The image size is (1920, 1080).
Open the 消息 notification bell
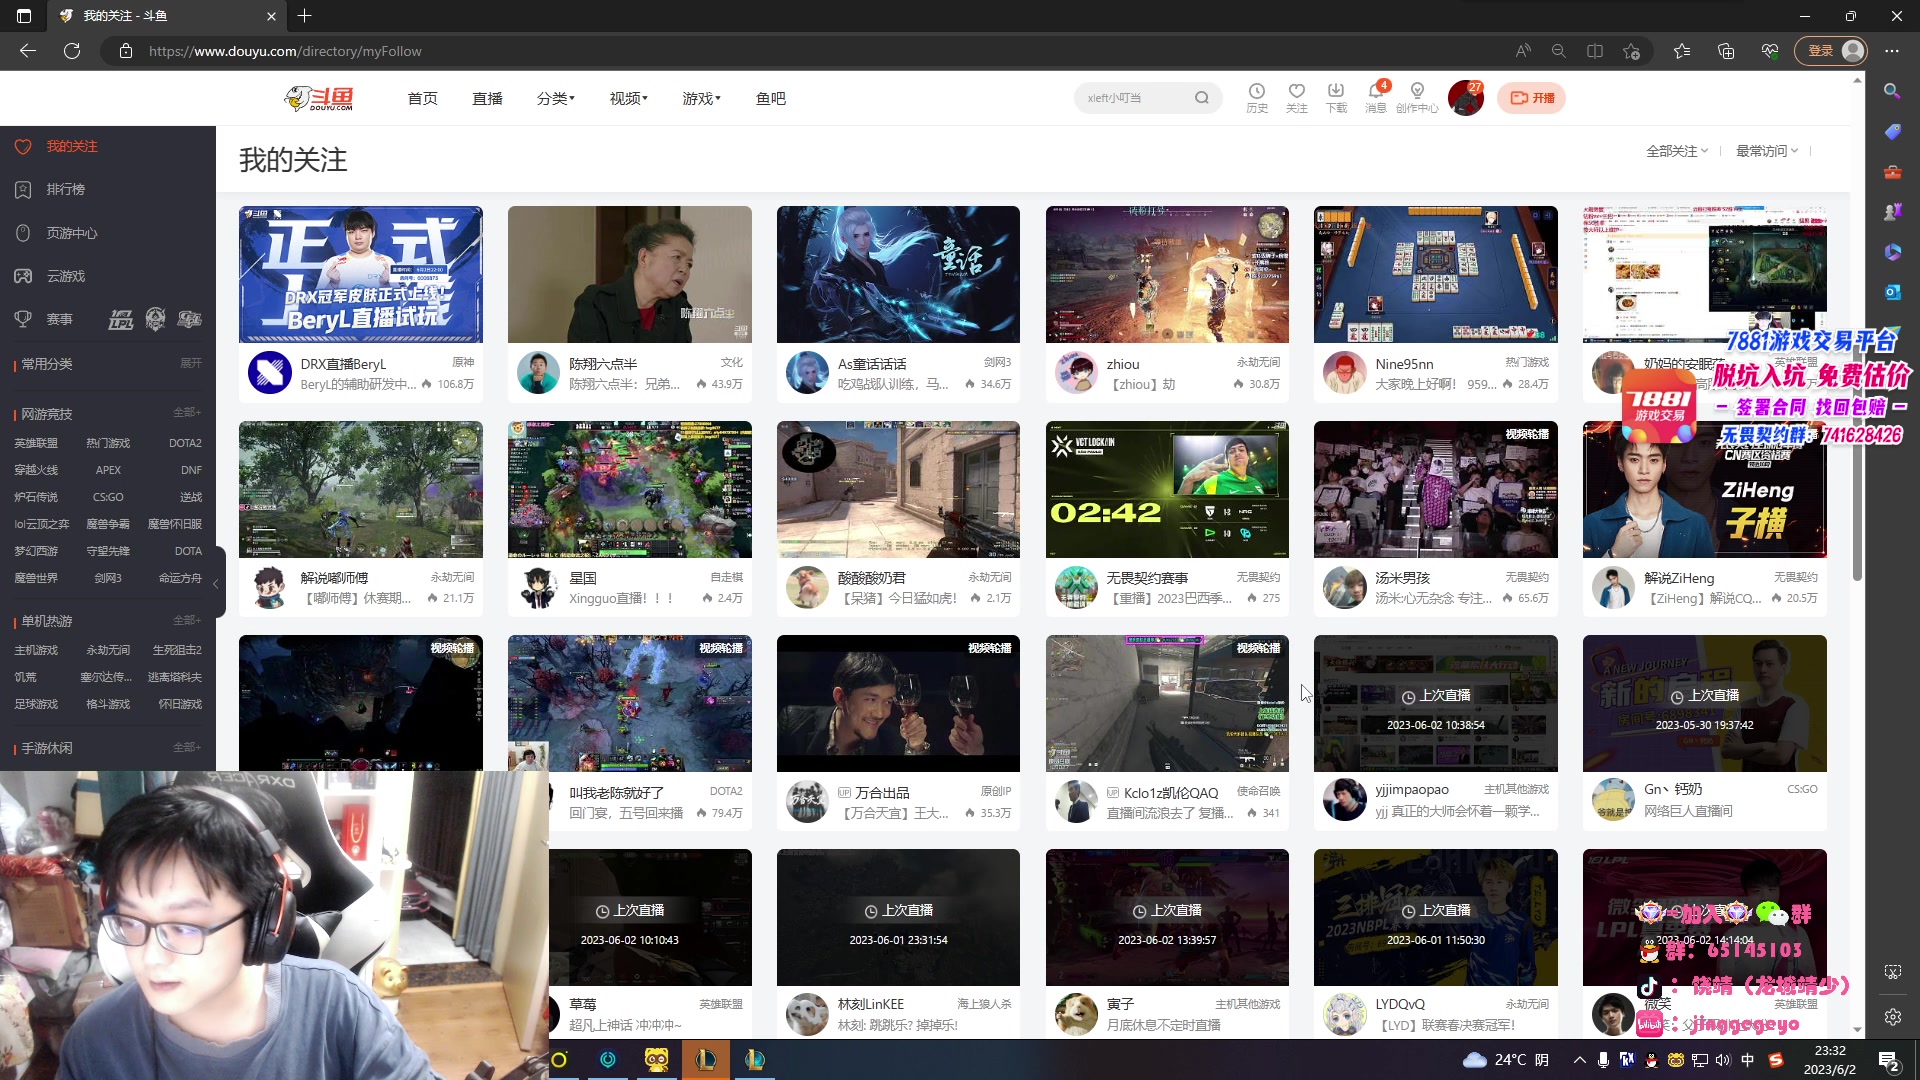(1376, 97)
